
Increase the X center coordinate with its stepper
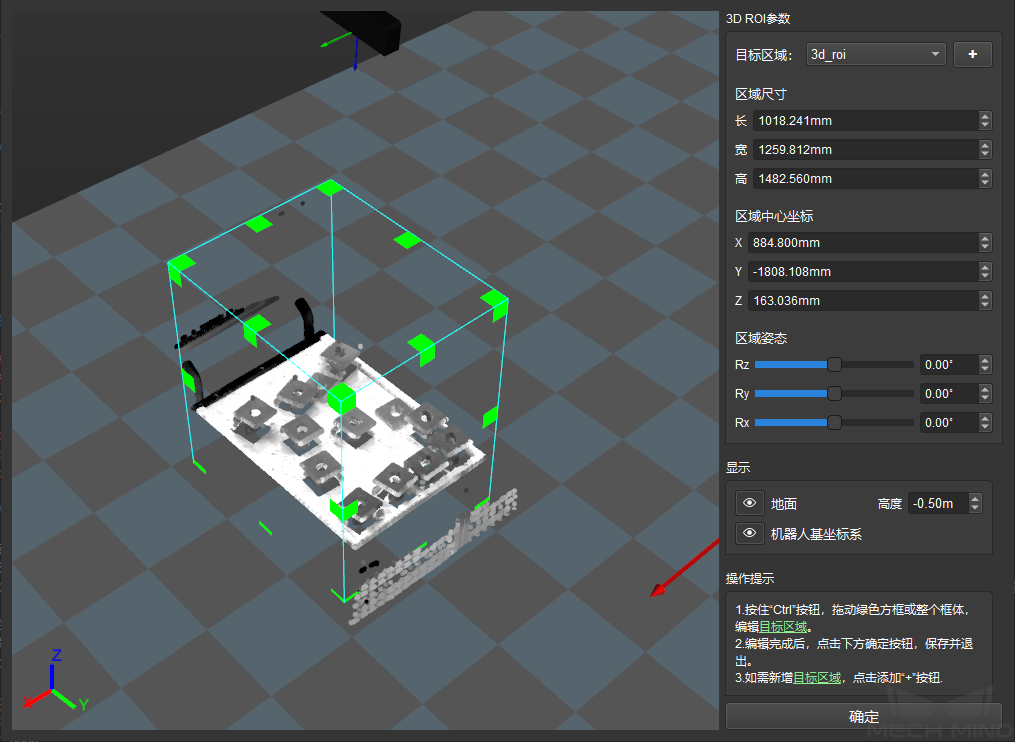[x=985, y=238]
